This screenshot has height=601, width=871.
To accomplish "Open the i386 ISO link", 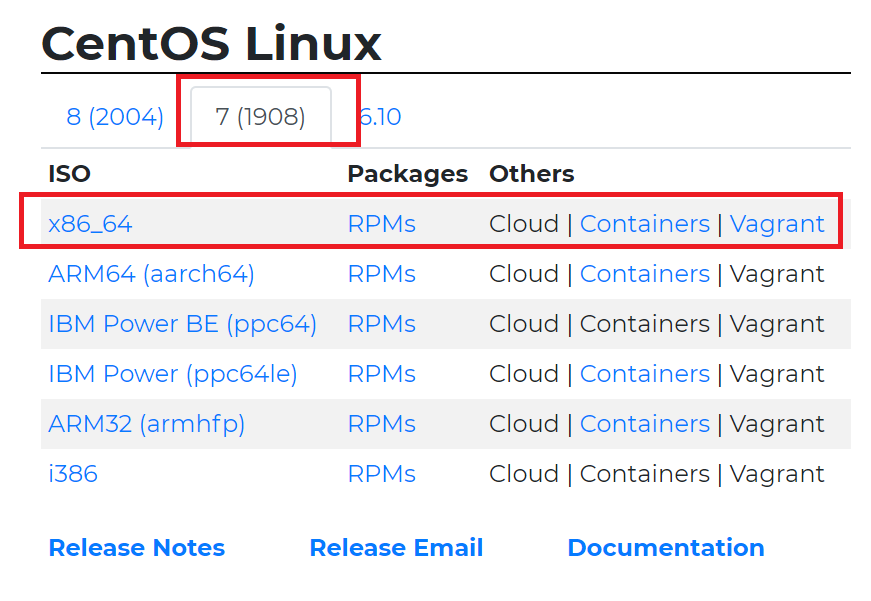I will pyautogui.click(x=73, y=474).
